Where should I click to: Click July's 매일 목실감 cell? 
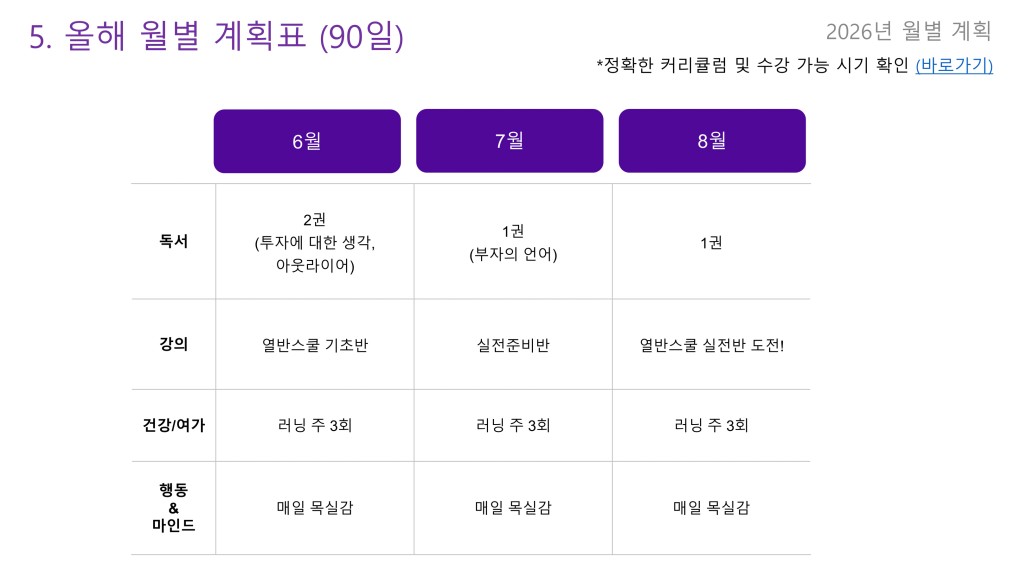(513, 508)
